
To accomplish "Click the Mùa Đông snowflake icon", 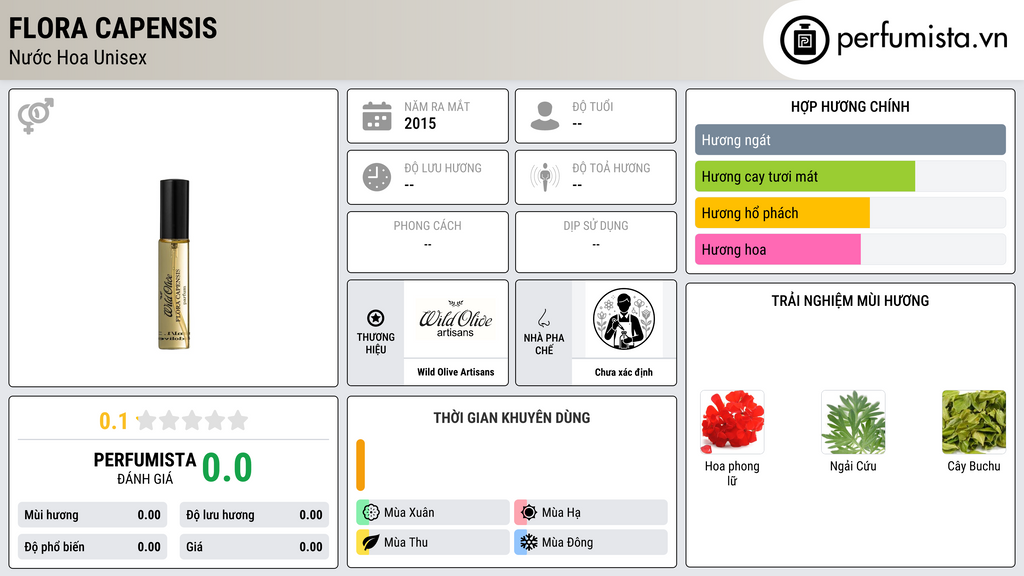I will point(529,542).
